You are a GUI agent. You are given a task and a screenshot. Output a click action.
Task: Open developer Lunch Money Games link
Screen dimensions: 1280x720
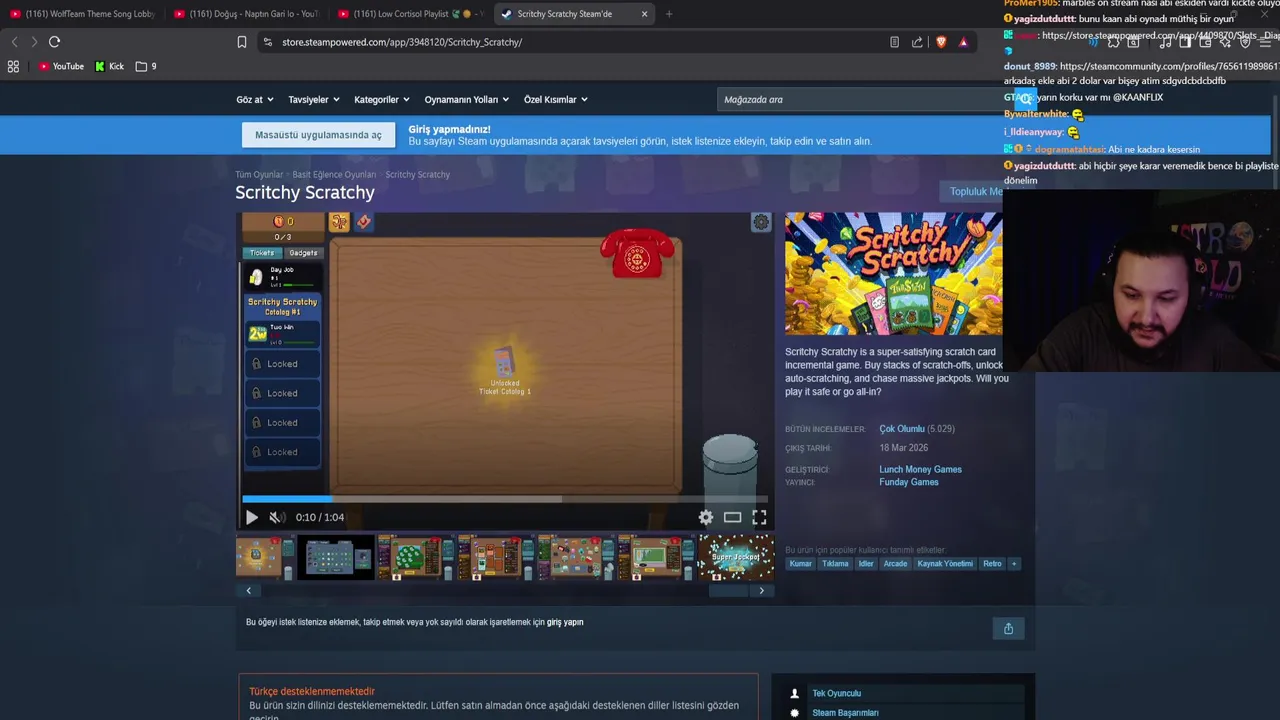pos(920,470)
